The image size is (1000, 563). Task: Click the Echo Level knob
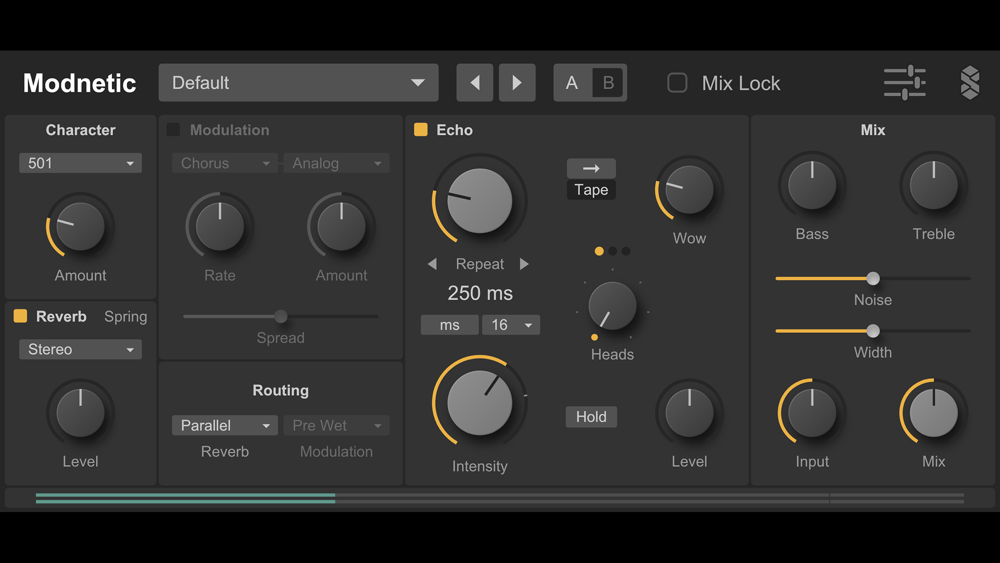(689, 413)
